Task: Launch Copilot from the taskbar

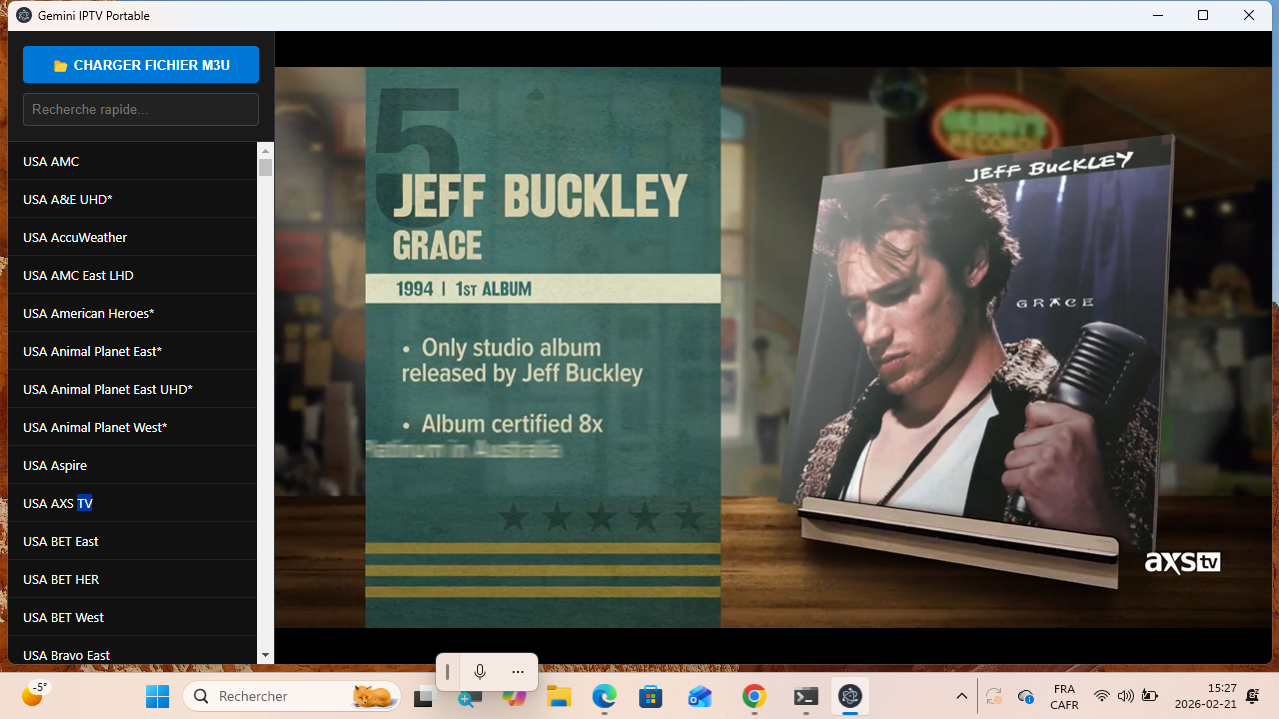Action: point(514,697)
